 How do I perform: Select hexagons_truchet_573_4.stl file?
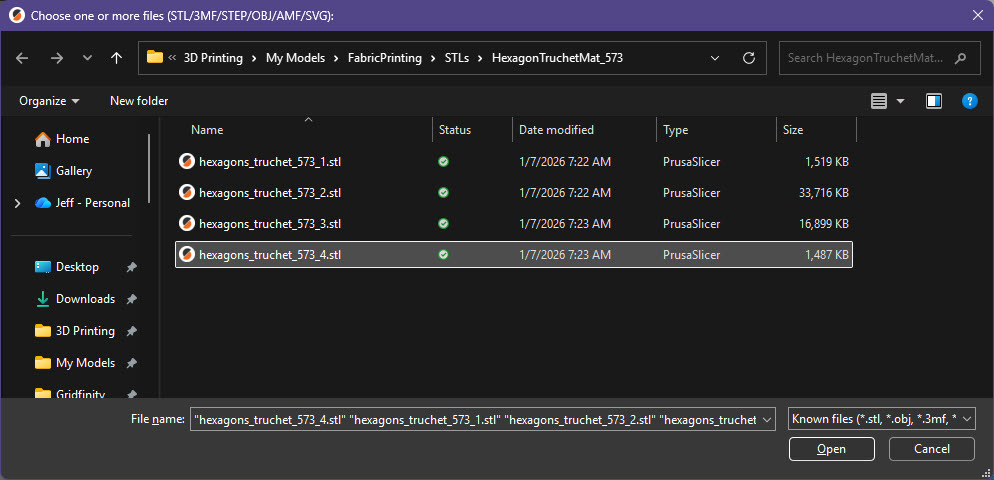[x=513, y=254]
